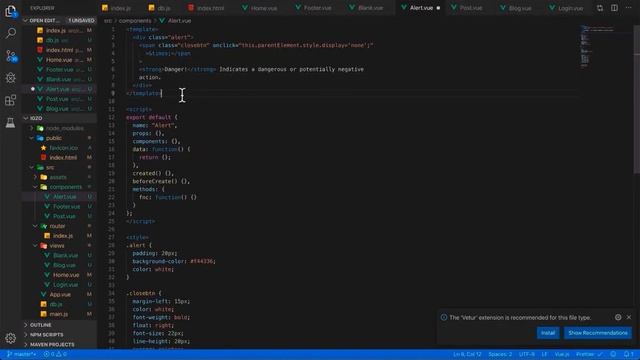The height and width of the screenshot is (360, 640).
Task: Open the Test beaker view
Action: [11, 122]
